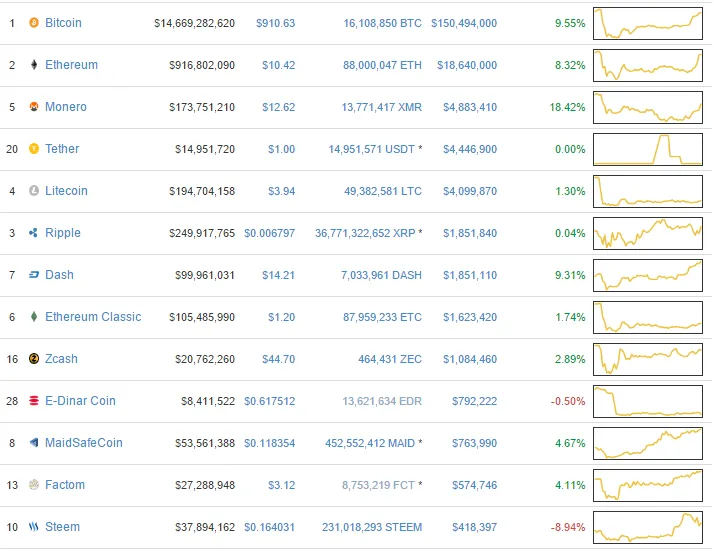Screen dimensions: 714x551
Task: Open the Ethereum coin page link
Action: (x=71, y=65)
